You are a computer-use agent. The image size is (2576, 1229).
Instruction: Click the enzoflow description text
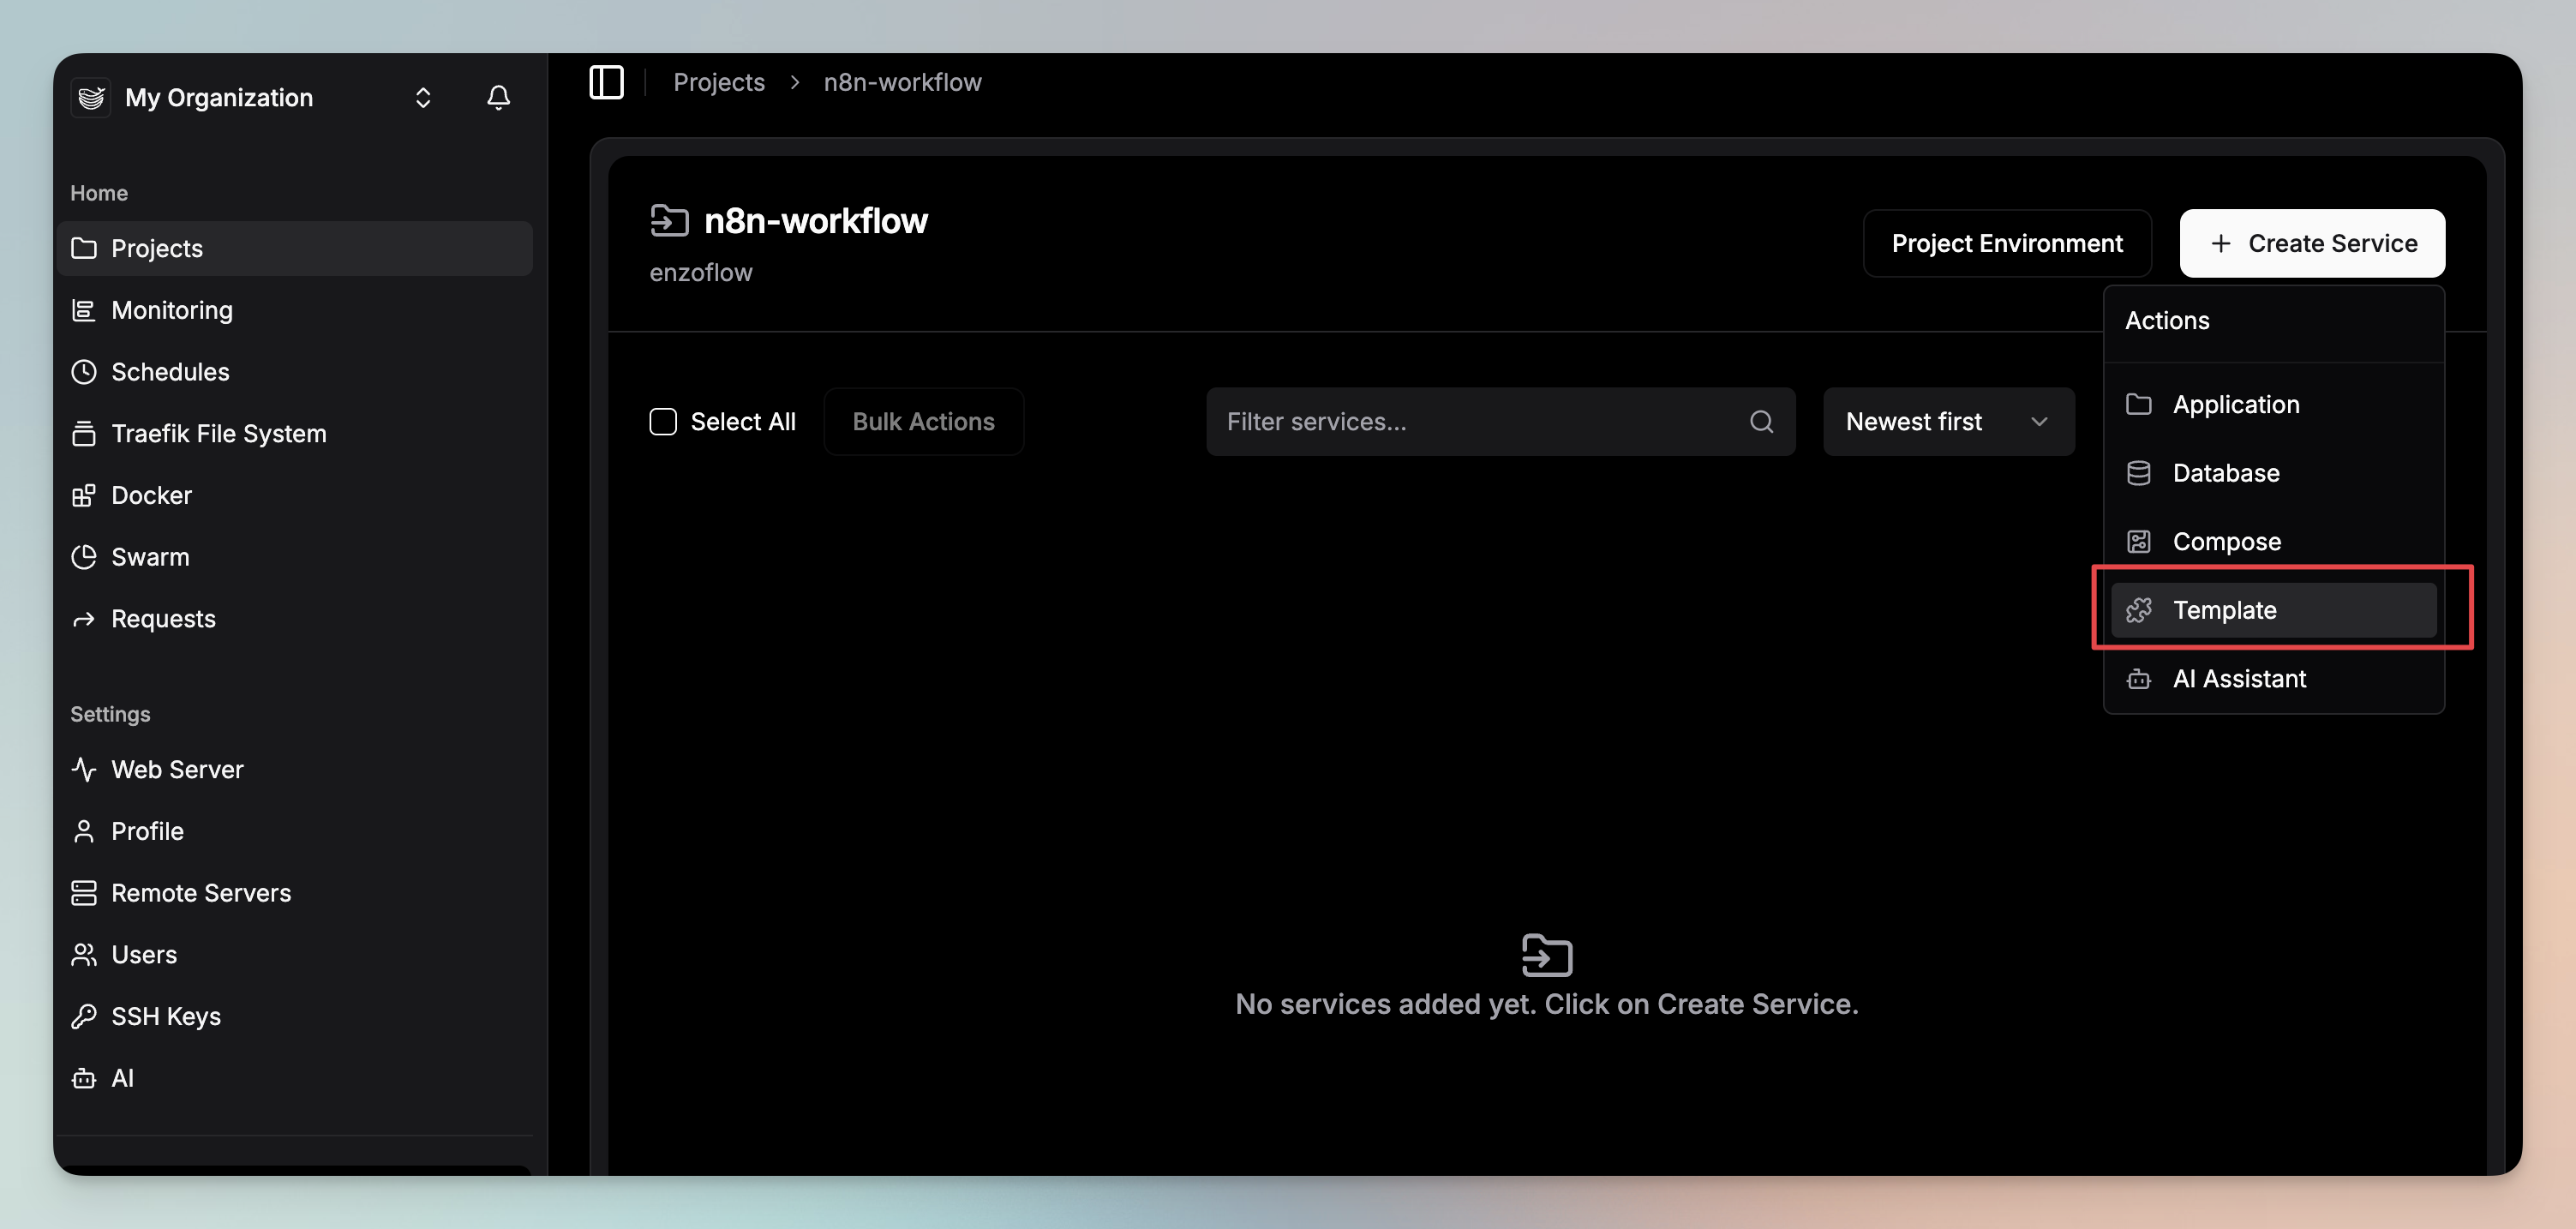(x=700, y=272)
